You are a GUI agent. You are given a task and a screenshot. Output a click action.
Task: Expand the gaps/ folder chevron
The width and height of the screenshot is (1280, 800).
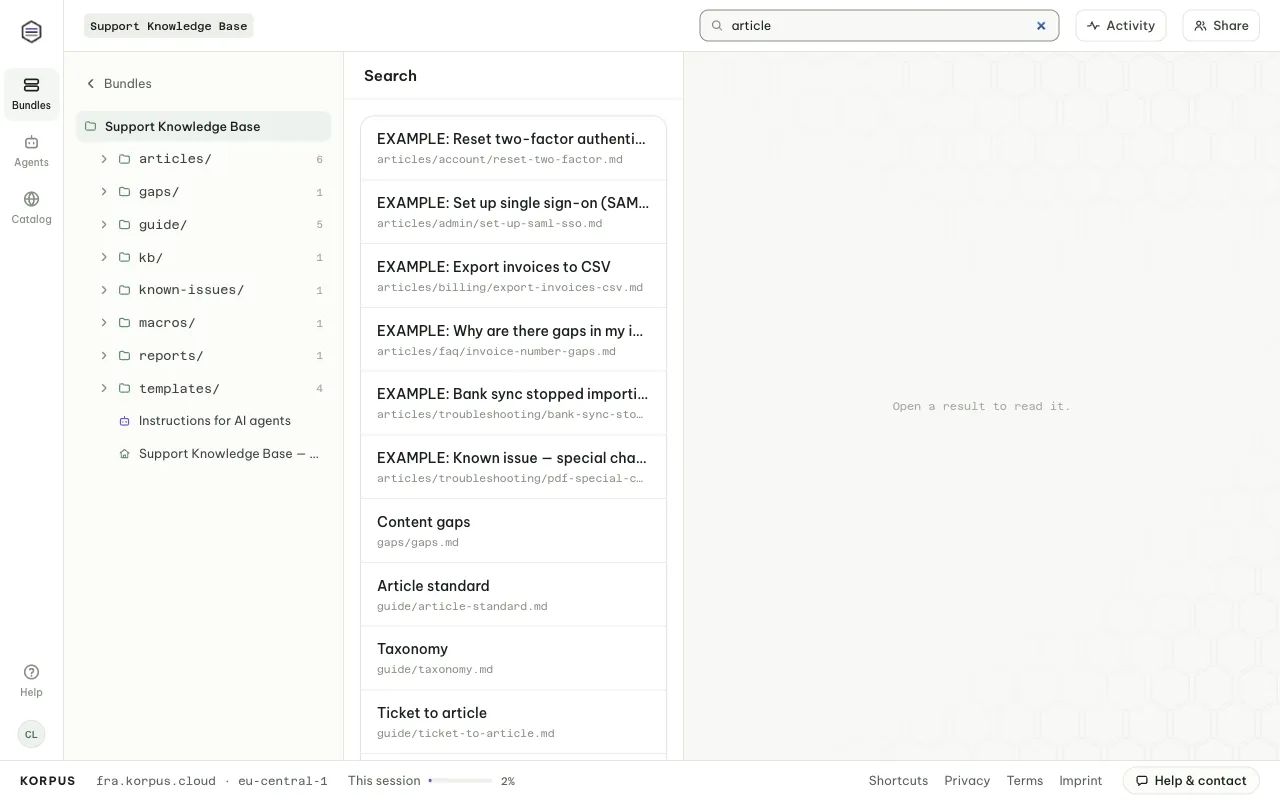[104, 192]
